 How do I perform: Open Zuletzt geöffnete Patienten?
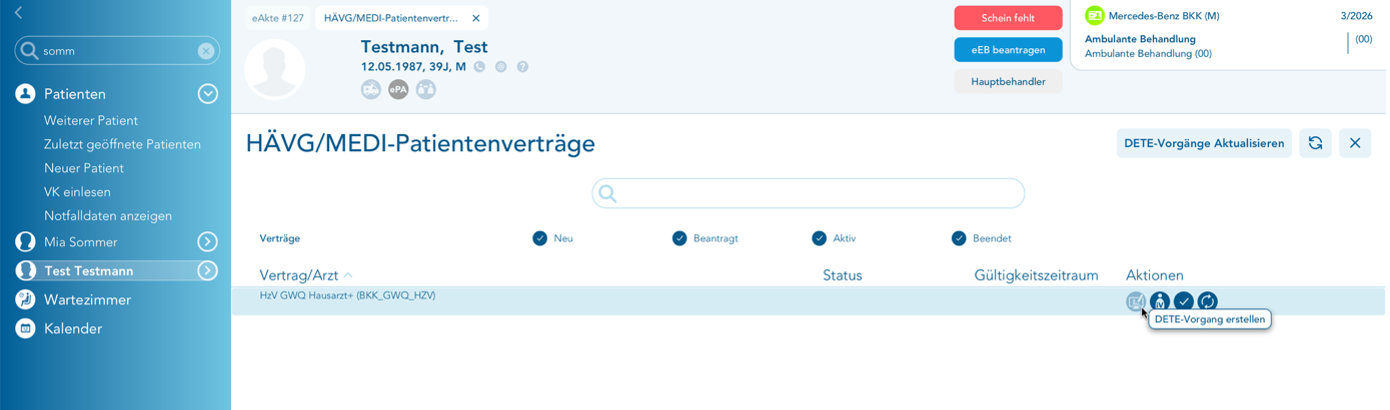(122, 144)
